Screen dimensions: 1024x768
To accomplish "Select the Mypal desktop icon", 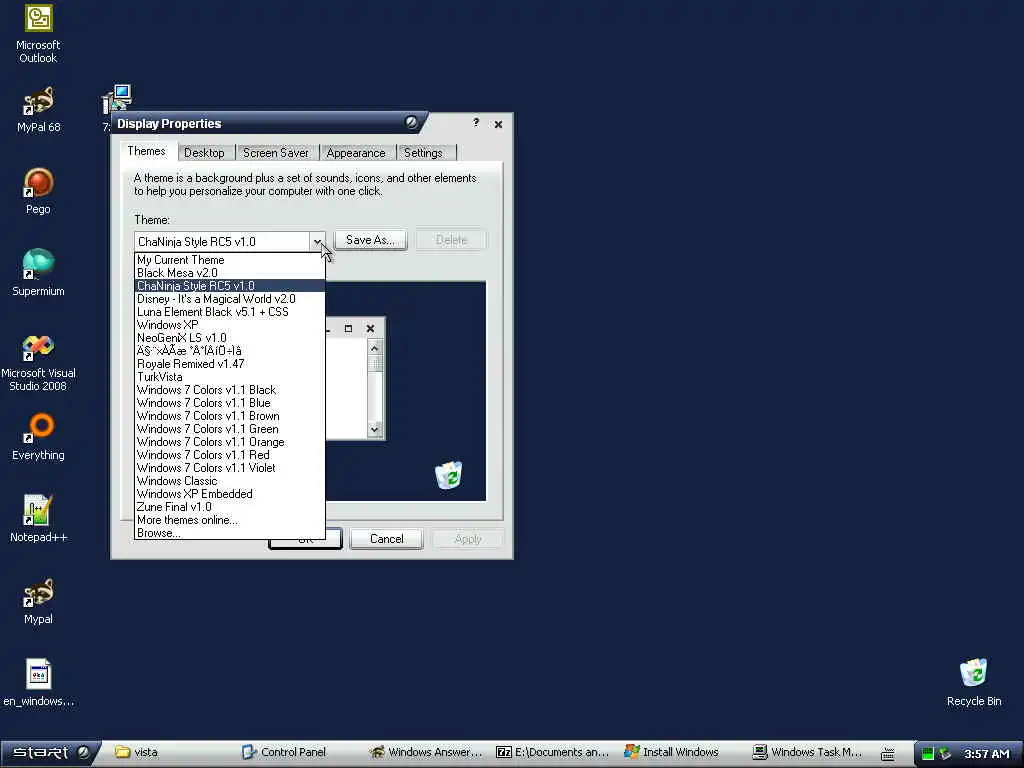I will pyautogui.click(x=39, y=601).
